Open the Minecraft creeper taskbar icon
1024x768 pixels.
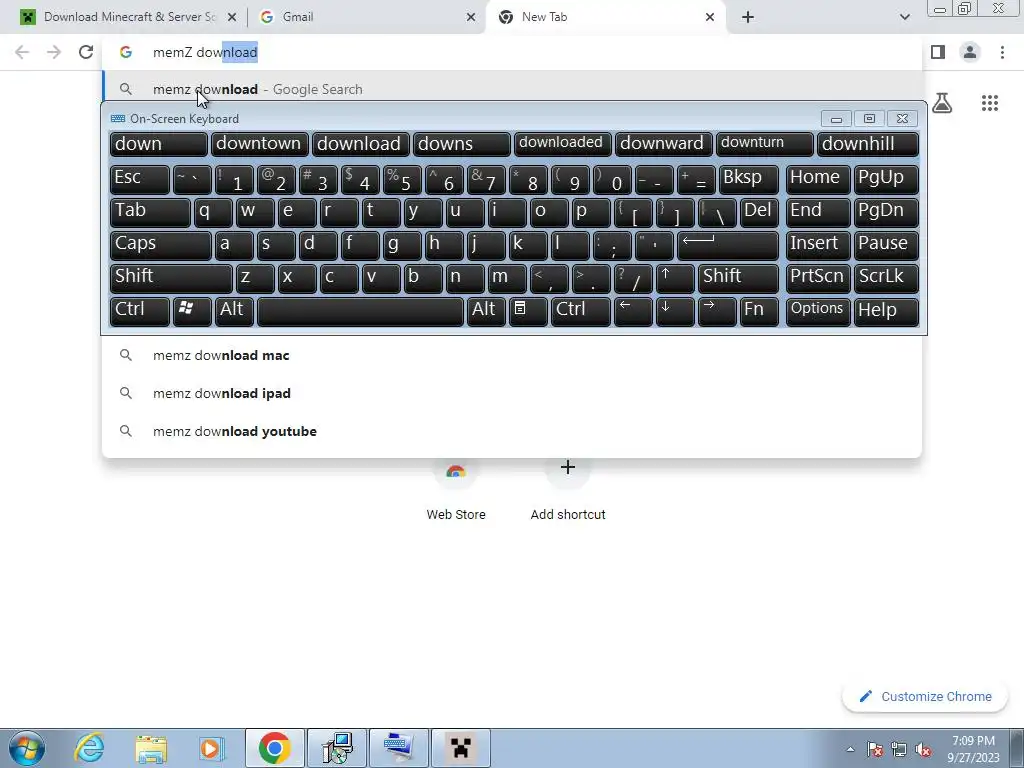(460, 748)
